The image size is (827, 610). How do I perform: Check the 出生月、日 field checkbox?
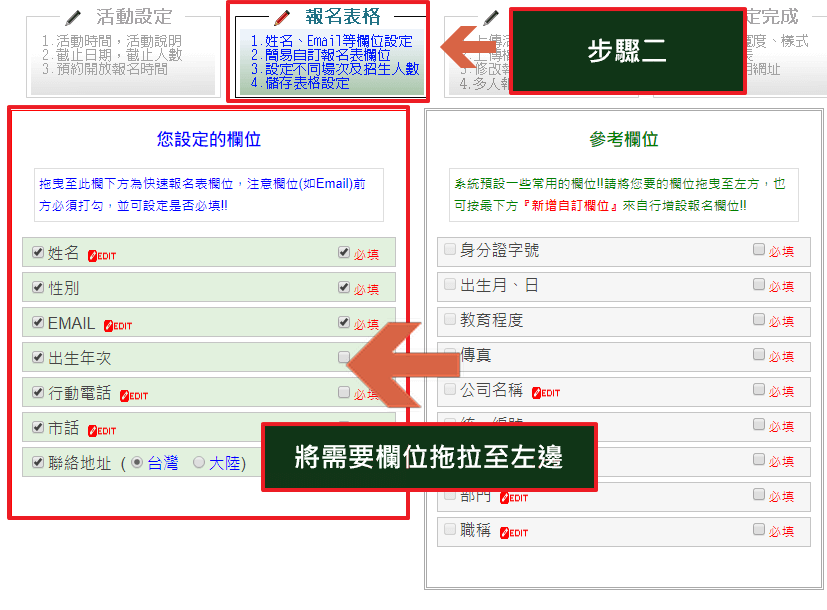tap(450, 284)
